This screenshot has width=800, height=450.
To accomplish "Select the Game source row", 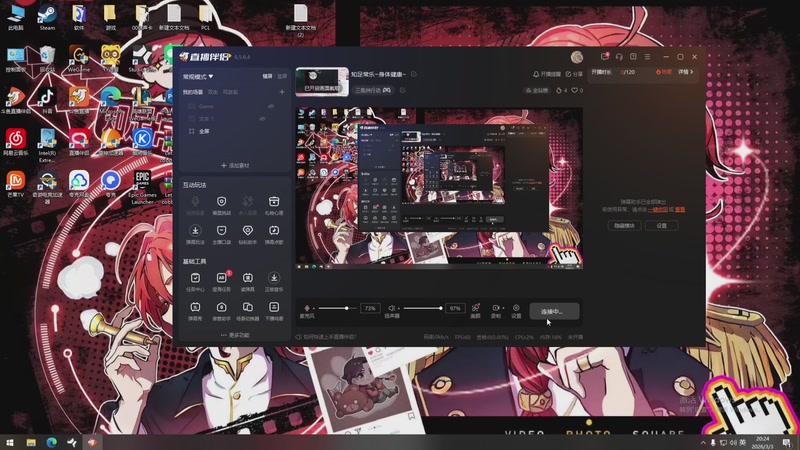I will [235, 106].
